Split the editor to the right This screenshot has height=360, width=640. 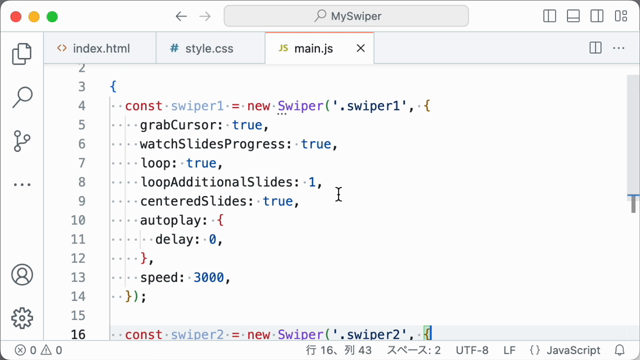point(596,48)
